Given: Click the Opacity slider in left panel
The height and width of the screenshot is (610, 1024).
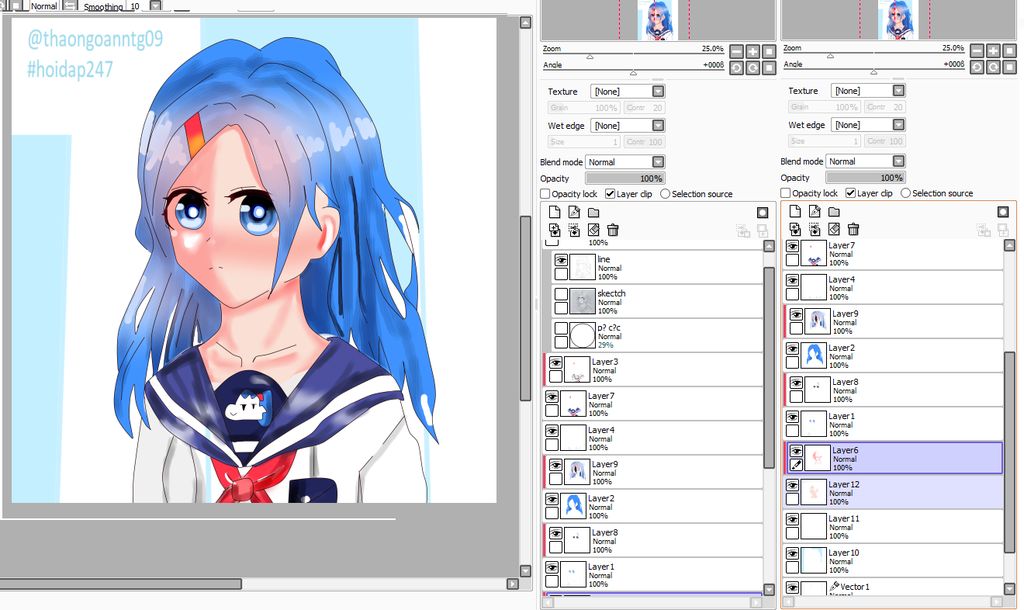Looking at the screenshot, I should (x=625, y=178).
